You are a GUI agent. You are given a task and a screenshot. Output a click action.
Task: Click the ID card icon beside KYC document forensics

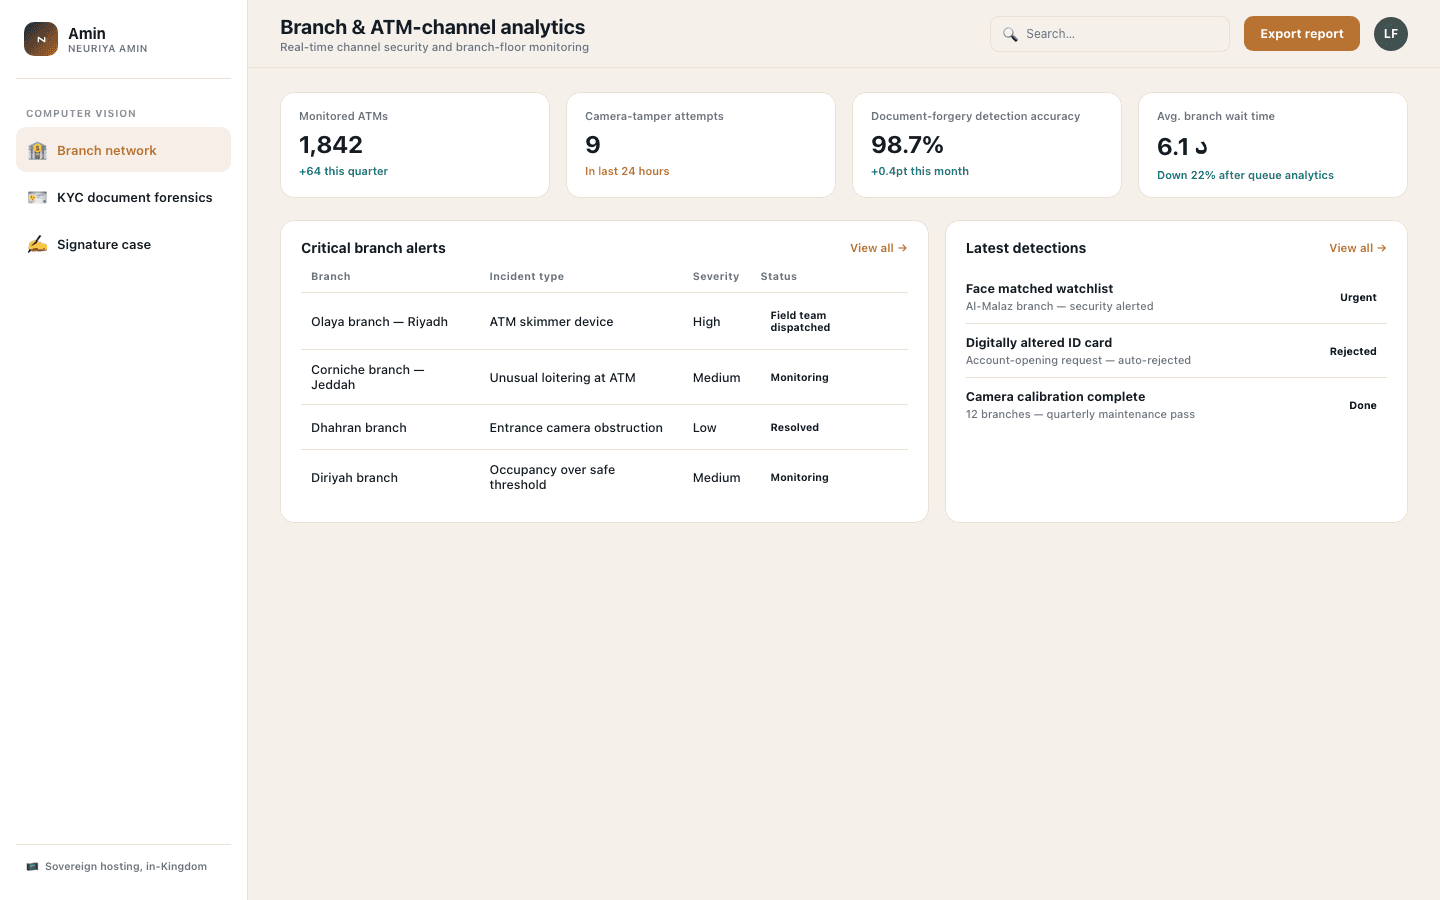[37, 197]
